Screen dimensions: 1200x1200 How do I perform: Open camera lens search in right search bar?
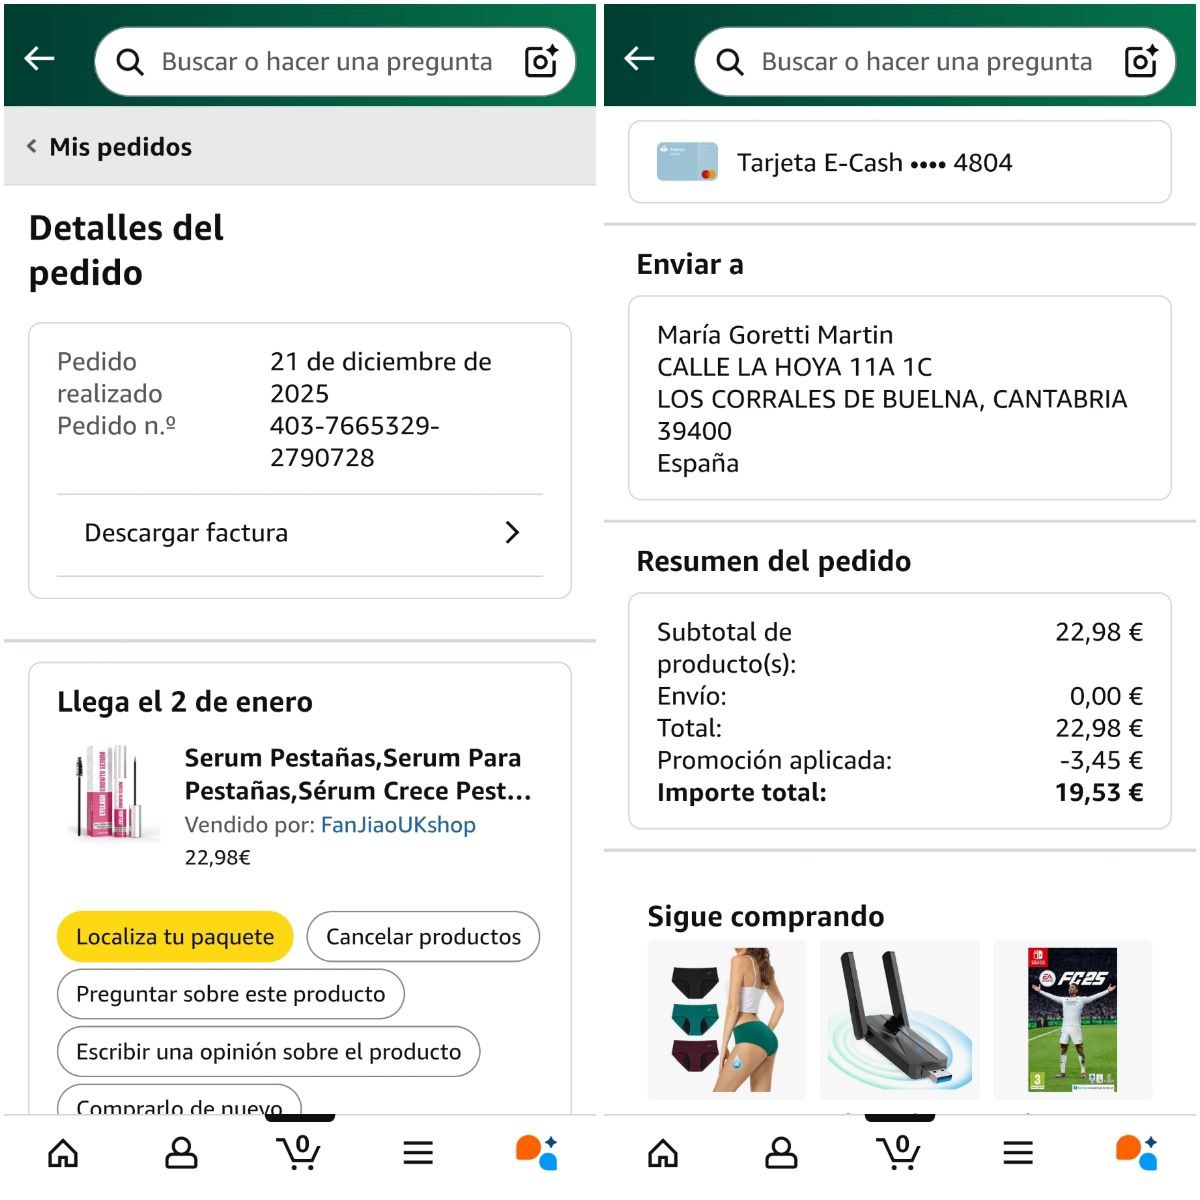pyautogui.click(x=1141, y=62)
